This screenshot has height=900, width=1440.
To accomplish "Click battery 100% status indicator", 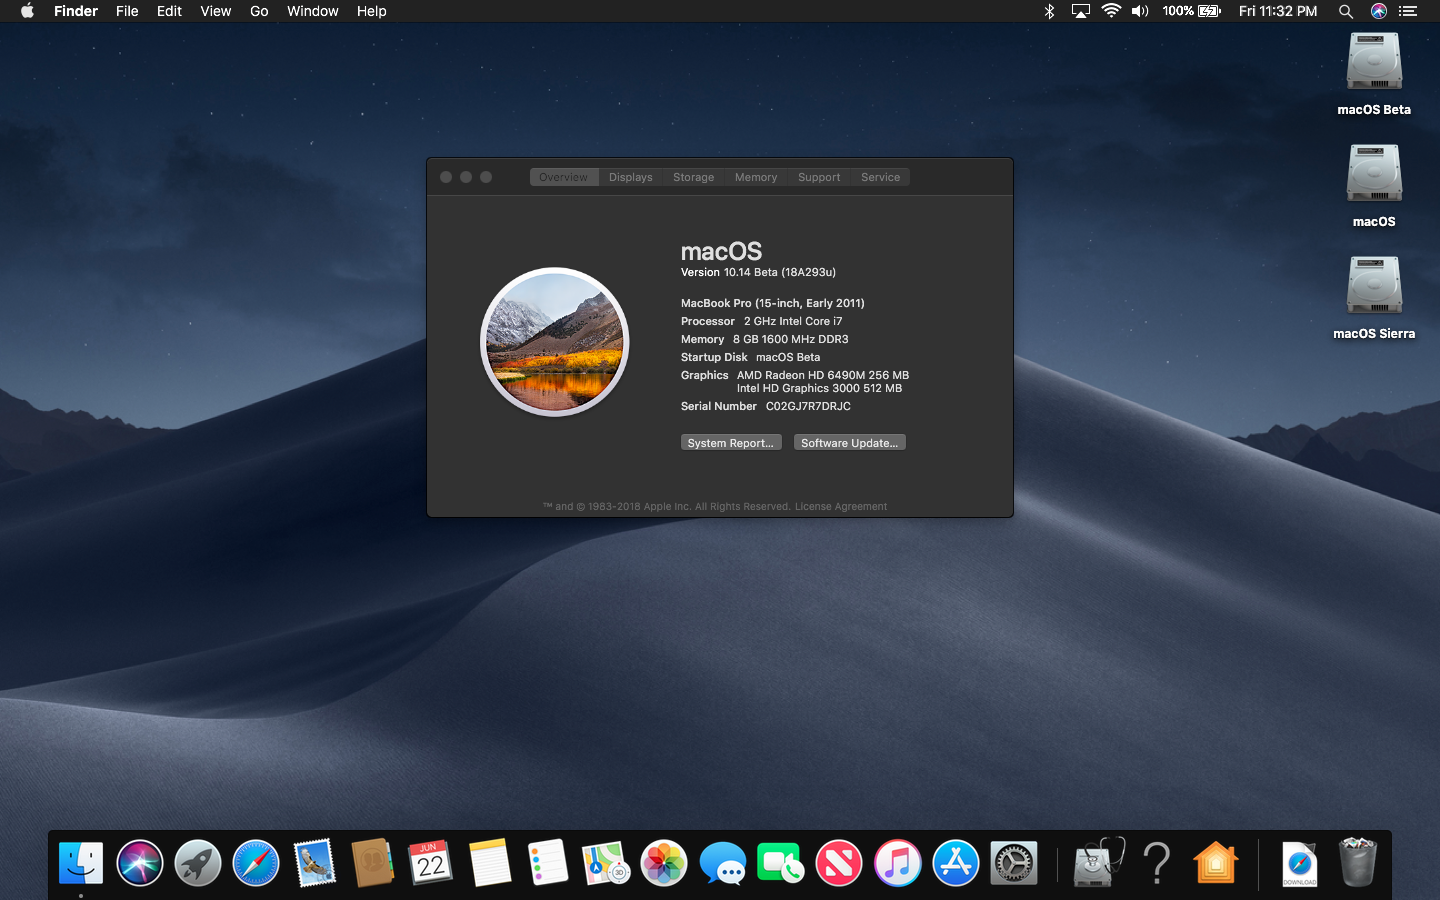I will [1192, 11].
